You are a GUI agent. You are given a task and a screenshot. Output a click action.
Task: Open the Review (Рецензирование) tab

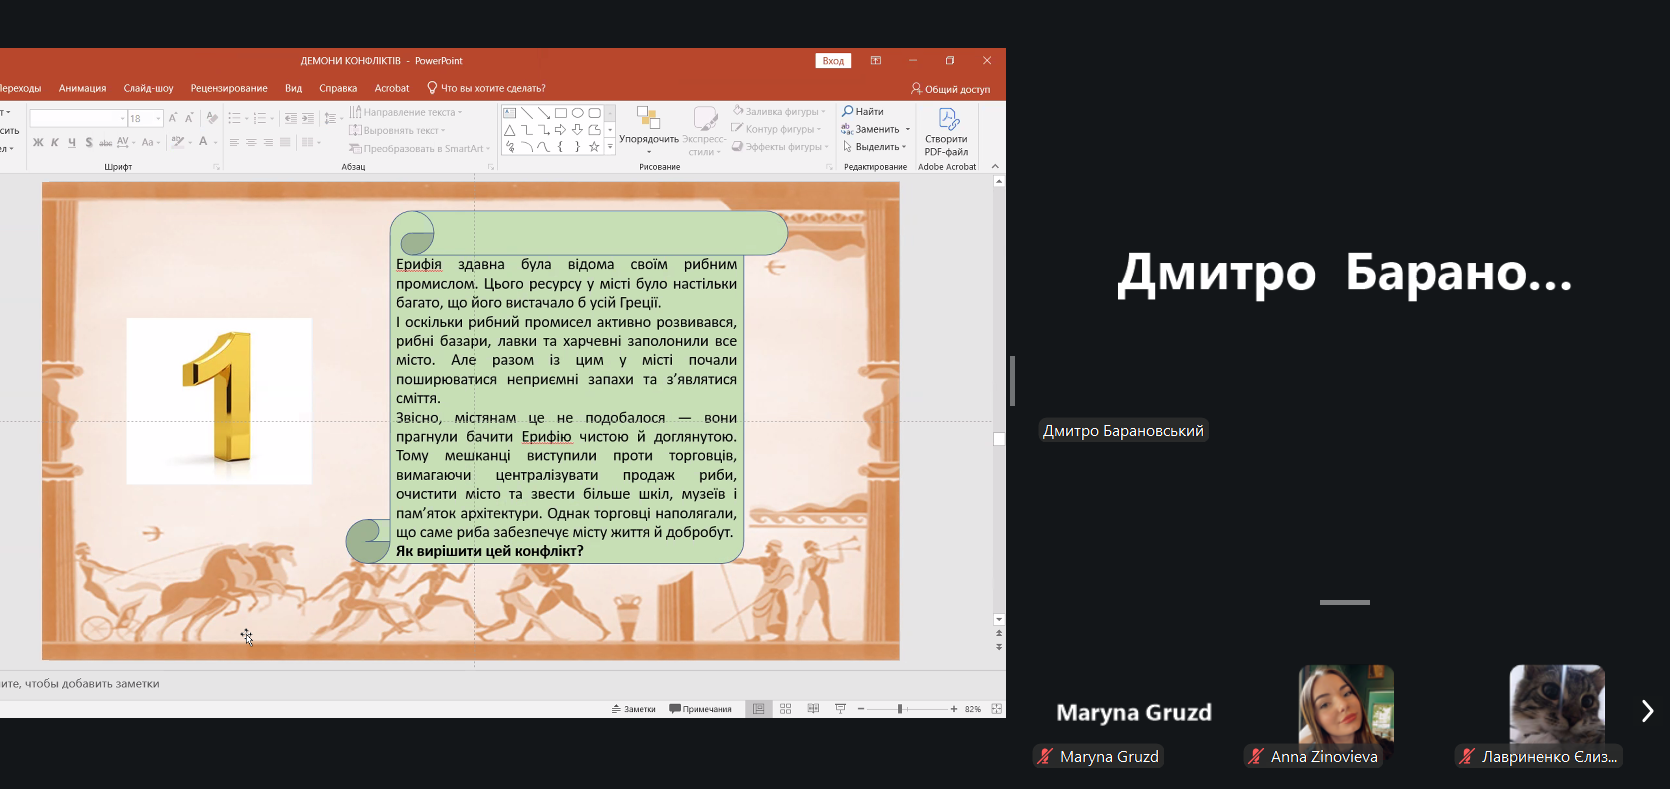click(x=229, y=88)
